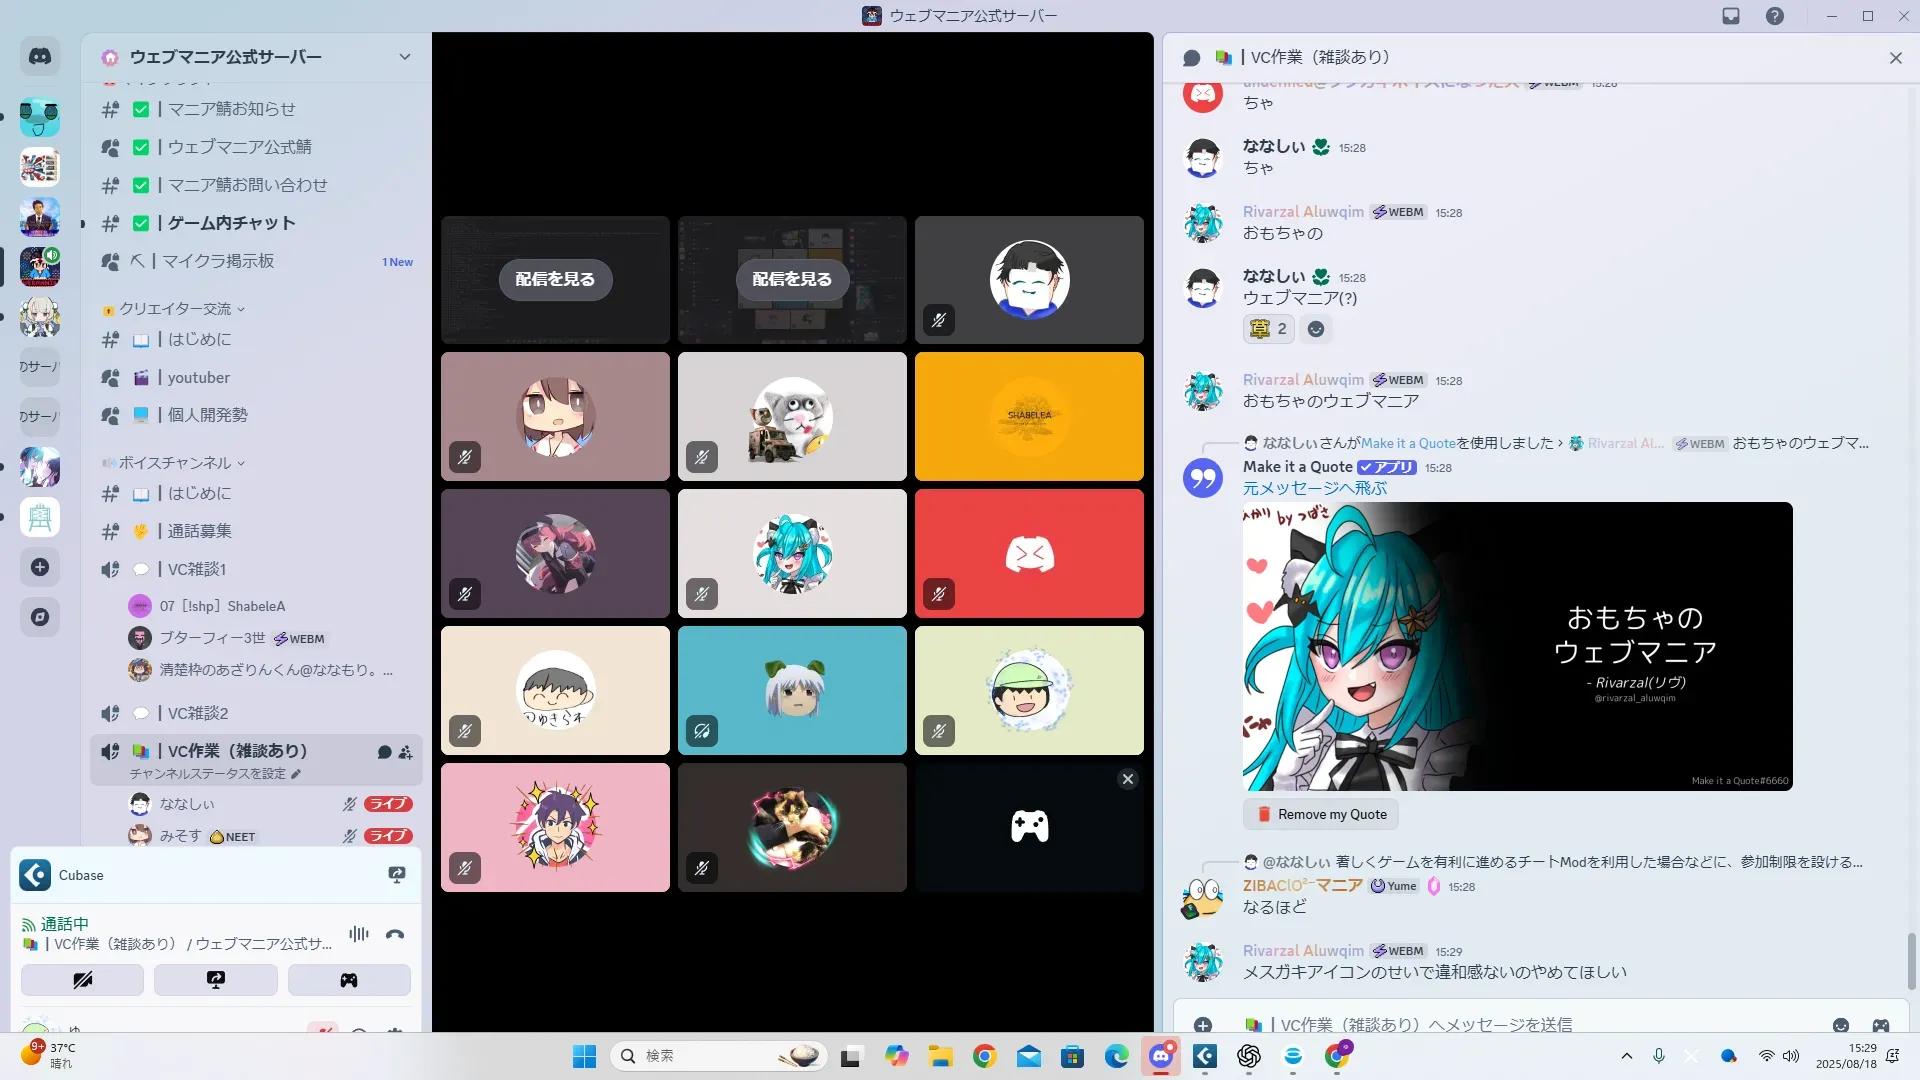The width and height of the screenshot is (1920, 1080).
Task: Expand the ウェブマニア公式サーバー server menu dropdown
Action: tap(405, 57)
